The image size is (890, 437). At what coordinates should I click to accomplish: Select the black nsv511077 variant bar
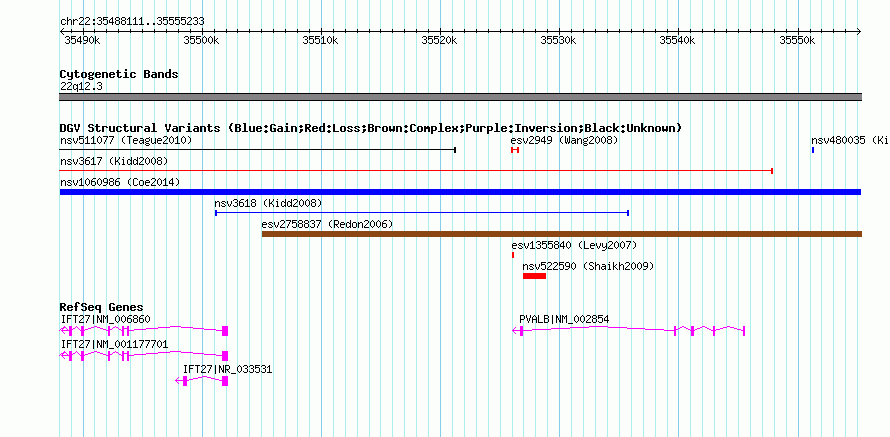[x=258, y=150]
